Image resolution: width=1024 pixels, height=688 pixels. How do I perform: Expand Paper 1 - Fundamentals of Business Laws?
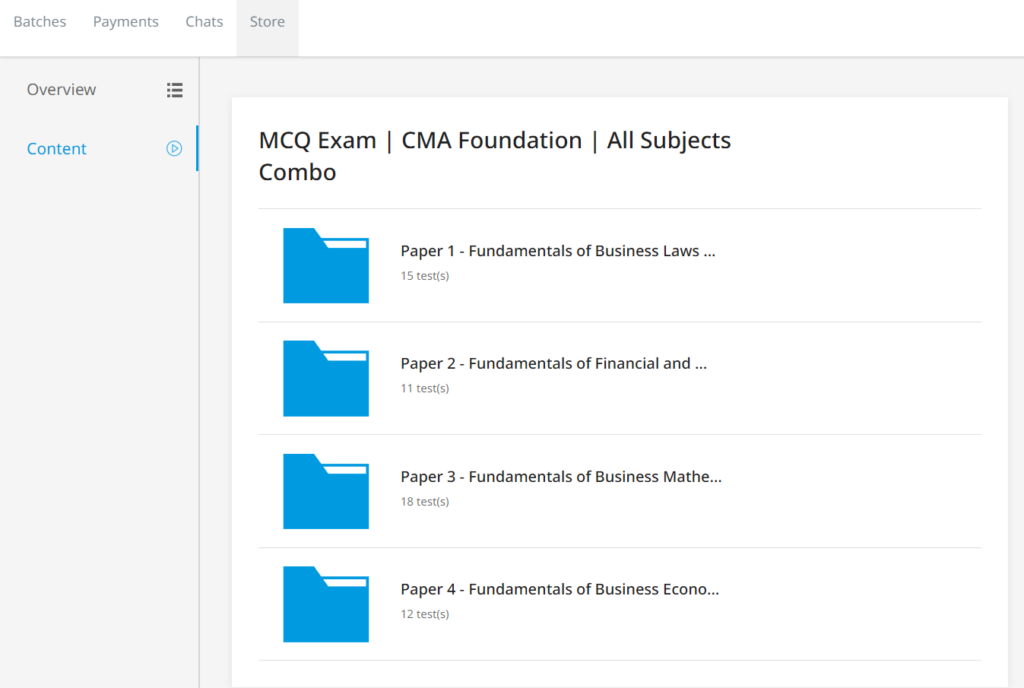[x=558, y=251]
